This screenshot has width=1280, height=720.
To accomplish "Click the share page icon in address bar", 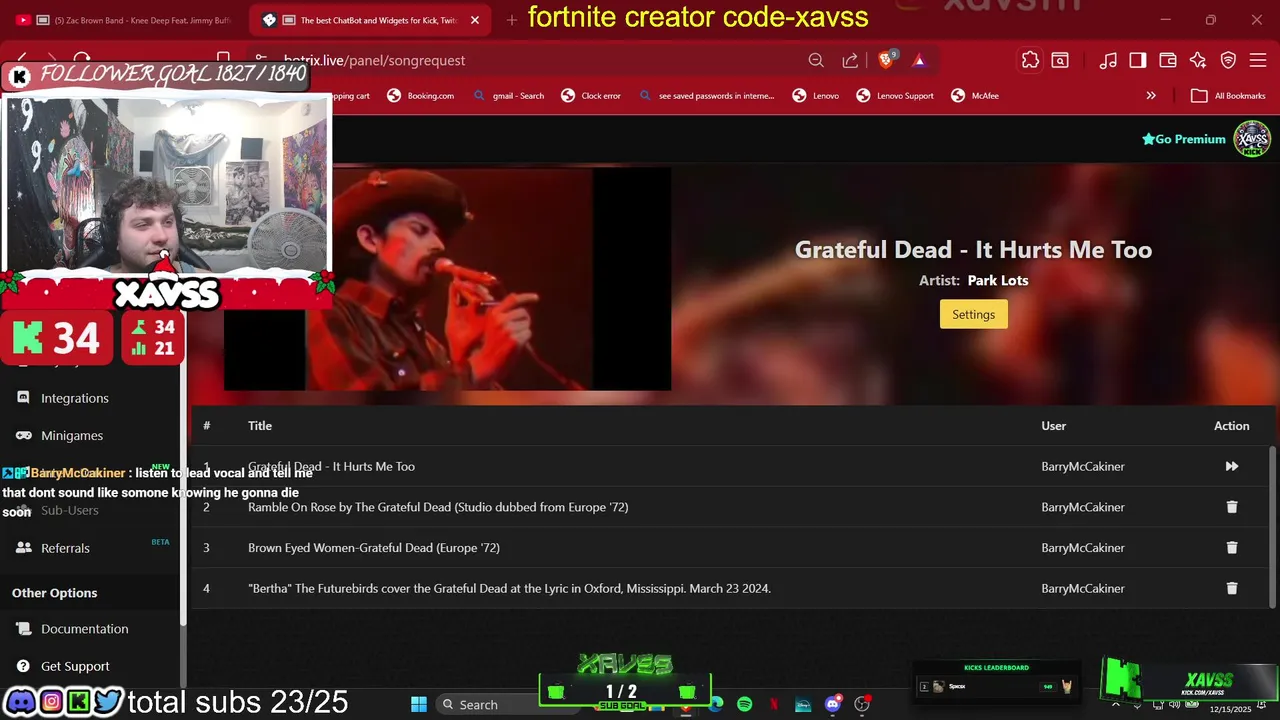I will 850,61.
